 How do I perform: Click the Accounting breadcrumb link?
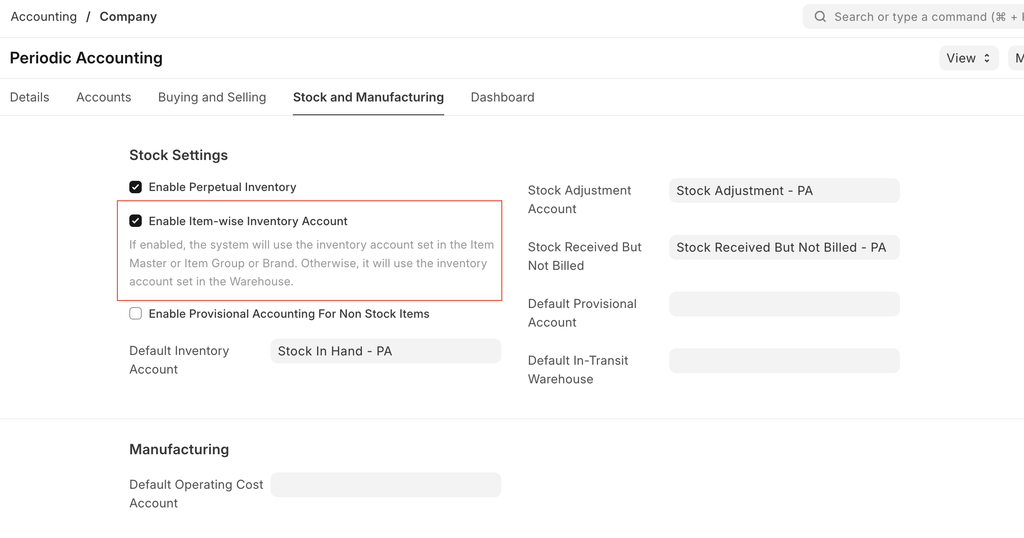pos(44,17)
